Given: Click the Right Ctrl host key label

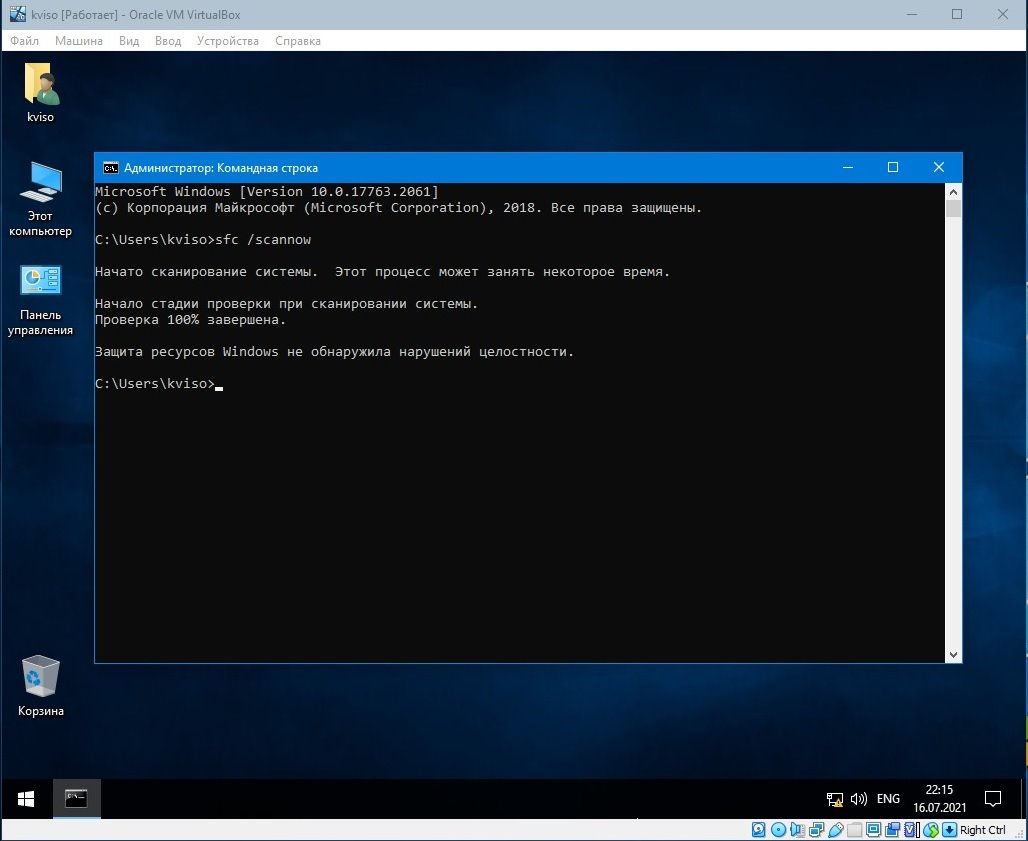Looking at the screenshot, I should [983, 830].
